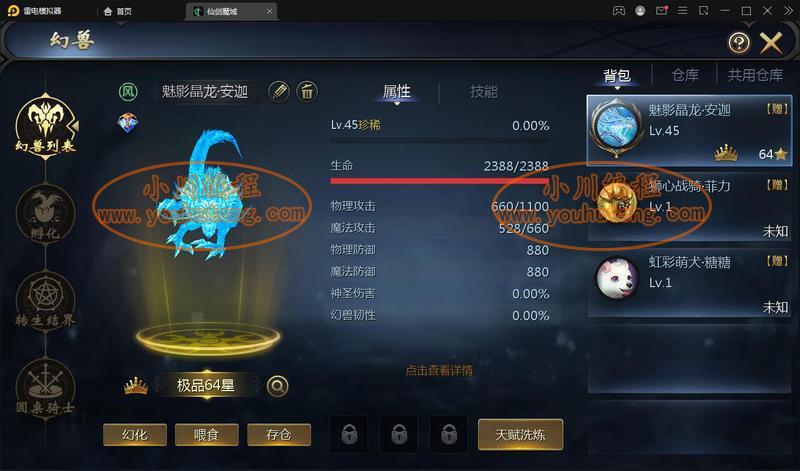Click the third locked talent slot

tap(449, 435)
